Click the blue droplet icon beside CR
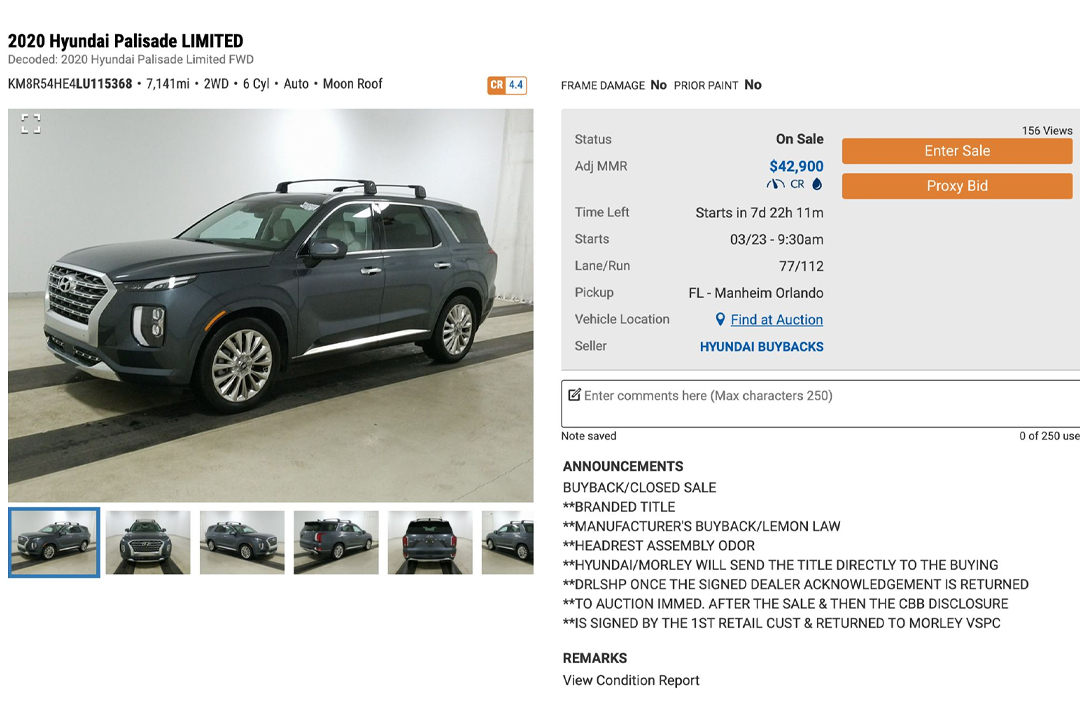1080x720 pixels. [817, 184]
